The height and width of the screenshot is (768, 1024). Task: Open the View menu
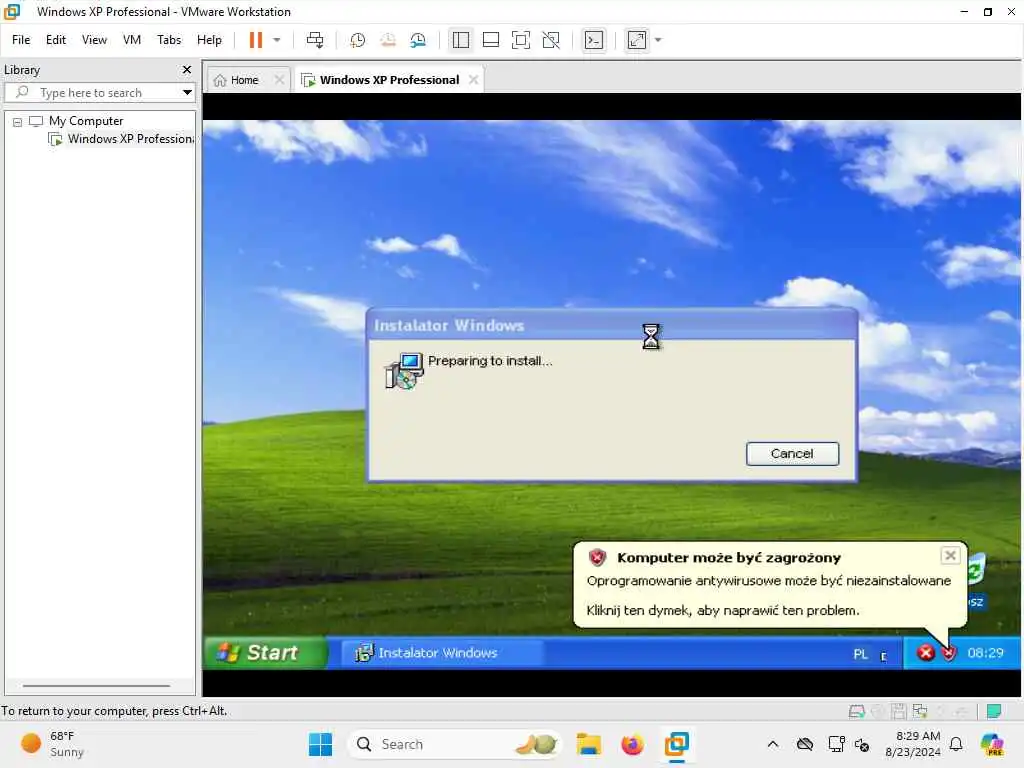click(x=94, y=40)
